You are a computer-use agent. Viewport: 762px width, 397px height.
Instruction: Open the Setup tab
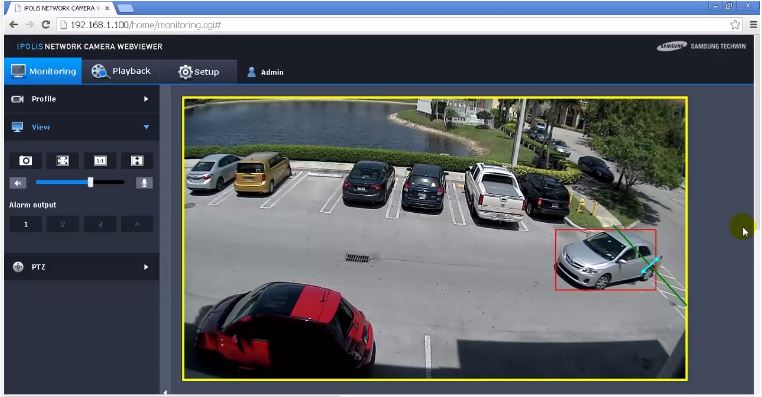(x=198, y=71)
